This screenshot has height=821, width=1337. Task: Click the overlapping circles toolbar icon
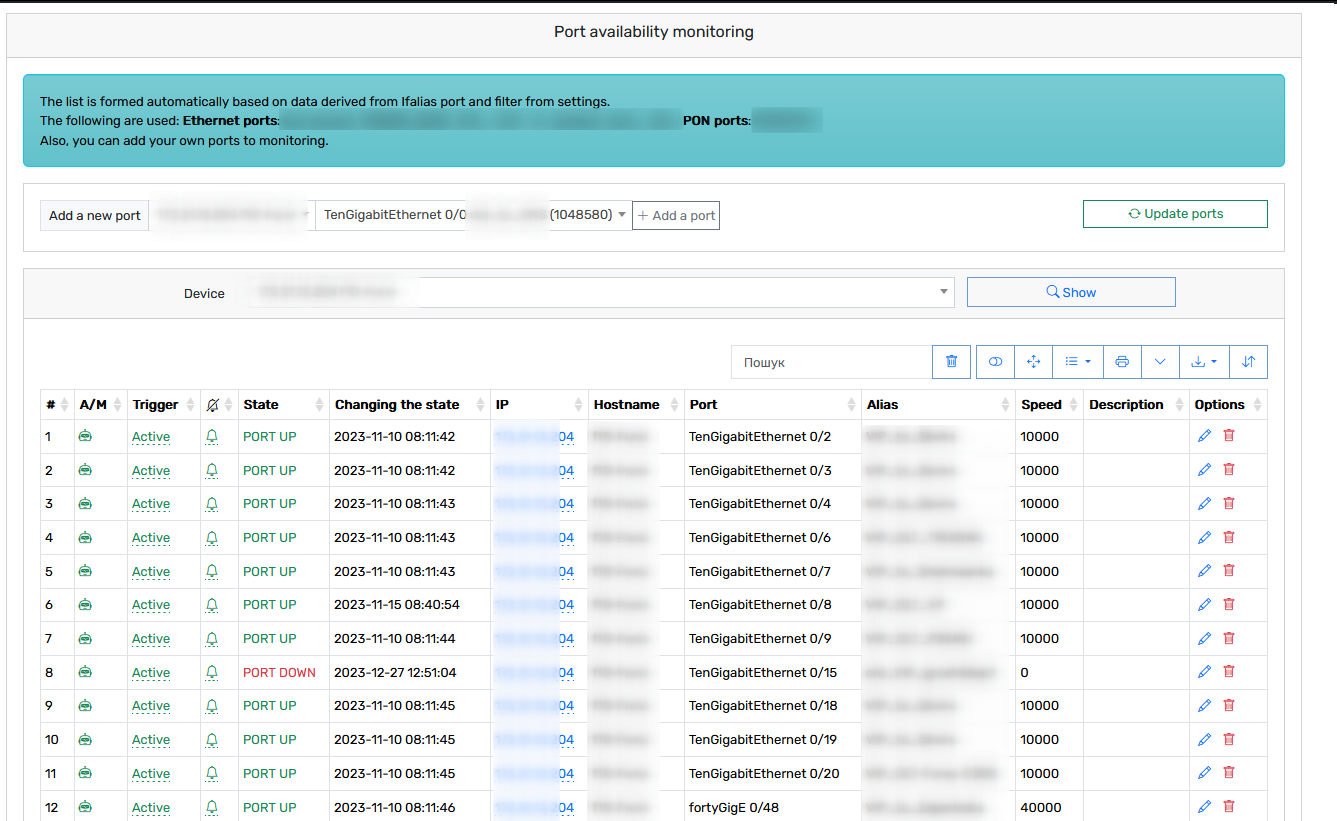[995, 362]
